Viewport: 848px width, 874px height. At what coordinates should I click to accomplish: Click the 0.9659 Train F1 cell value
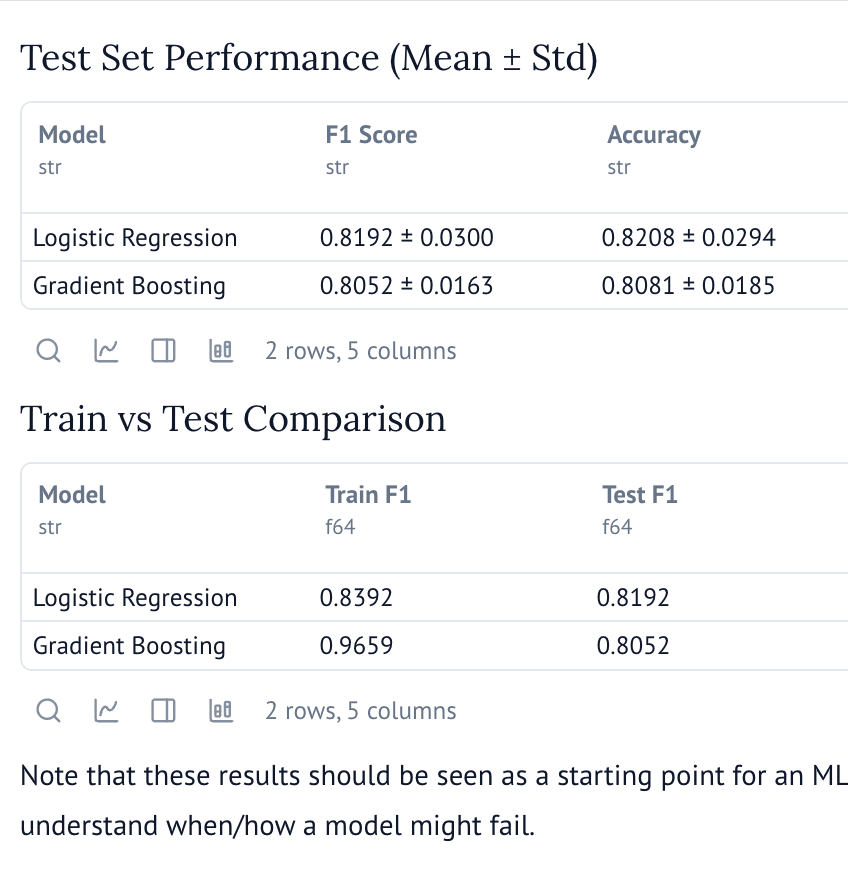pos(356,646)
